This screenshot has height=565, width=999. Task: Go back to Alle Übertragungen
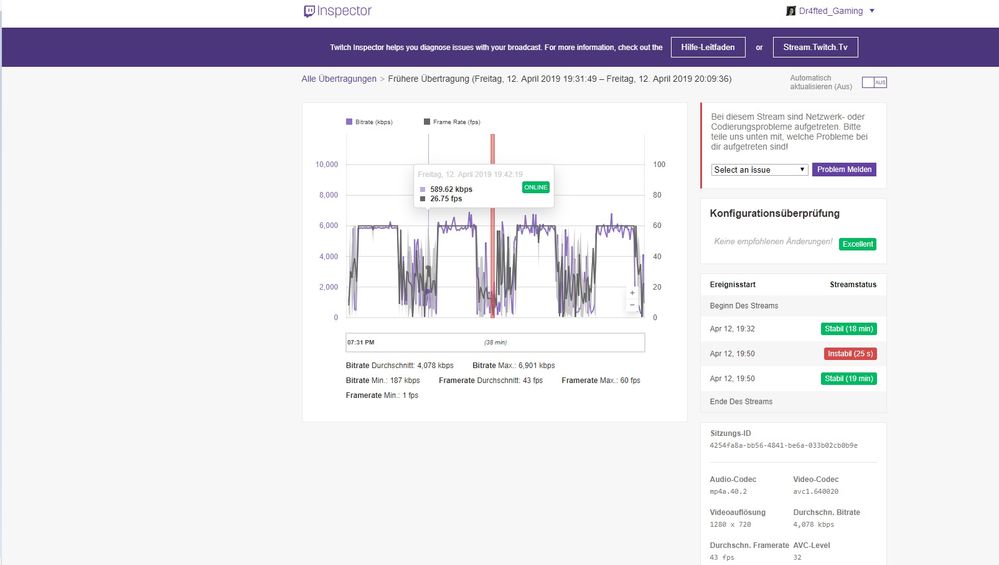[x=339, y=79]
